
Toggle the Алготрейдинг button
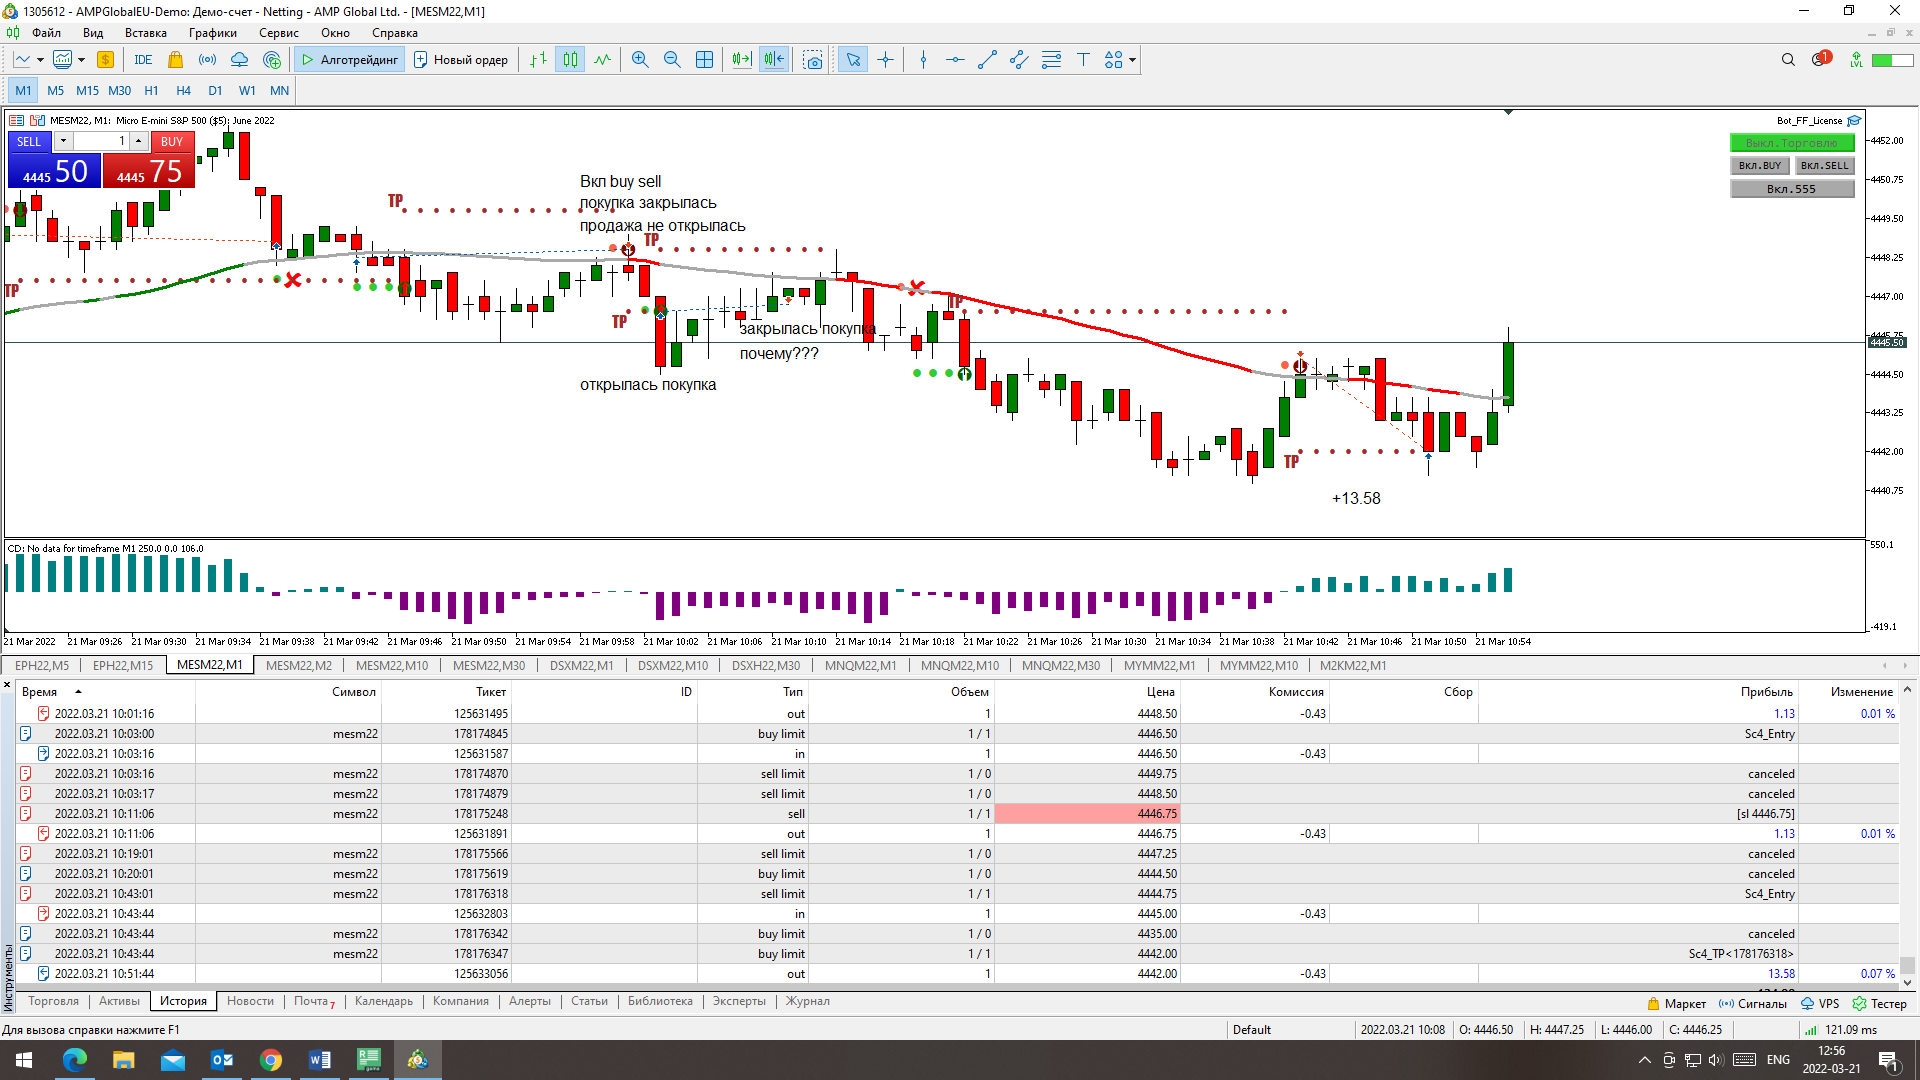point(350,60)
